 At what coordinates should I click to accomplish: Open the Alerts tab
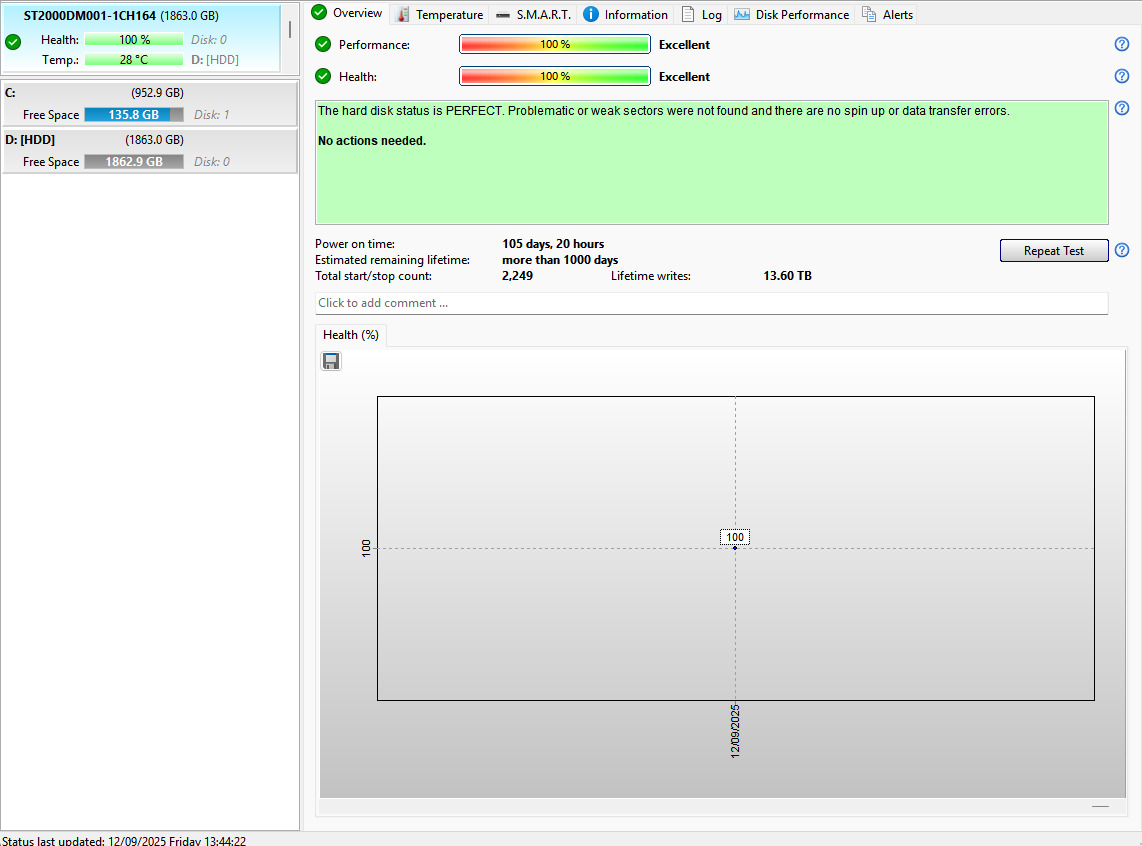tap(887, 14)
